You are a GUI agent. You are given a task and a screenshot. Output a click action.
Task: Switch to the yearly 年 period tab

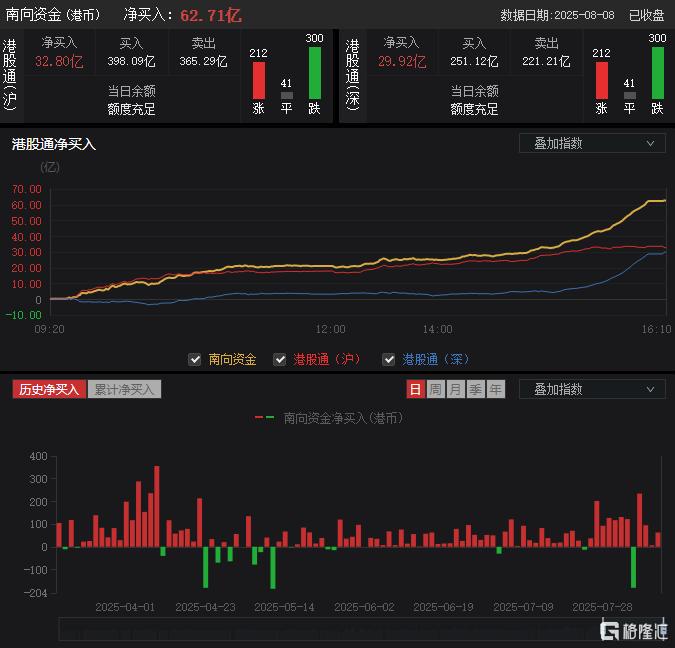pyautogui.click(x=496, y=389)
